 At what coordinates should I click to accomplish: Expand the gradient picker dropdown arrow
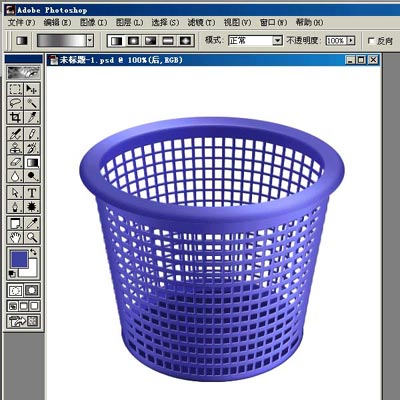point(90,41)
